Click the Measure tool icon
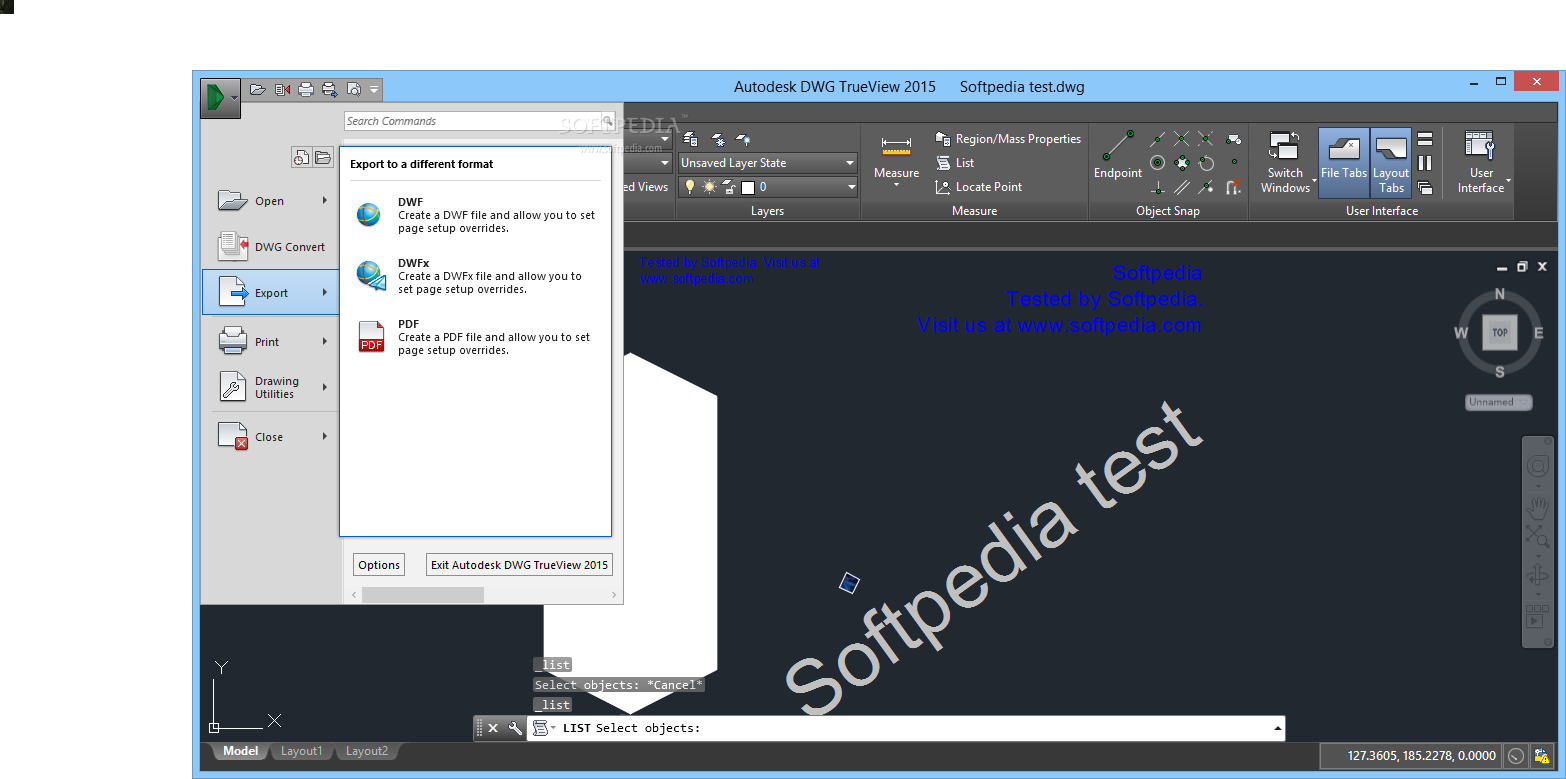Image resolution: width=1566 pixels, height=779 pixels. click(896, 147)
